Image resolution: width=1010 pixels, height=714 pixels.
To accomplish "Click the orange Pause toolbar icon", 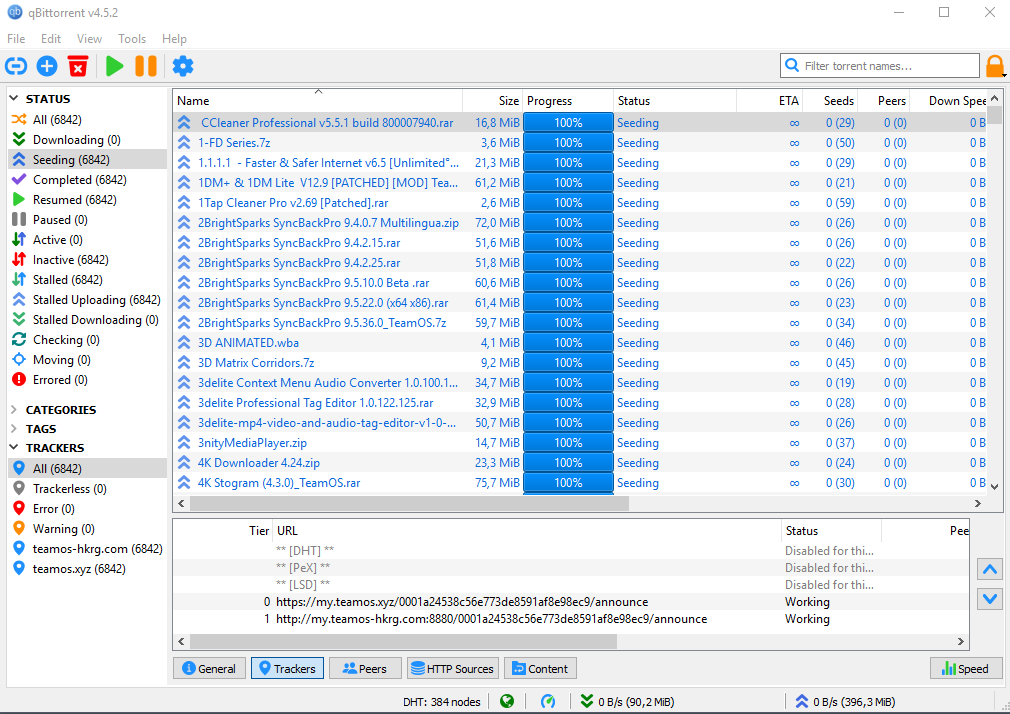I will point(146,66).
